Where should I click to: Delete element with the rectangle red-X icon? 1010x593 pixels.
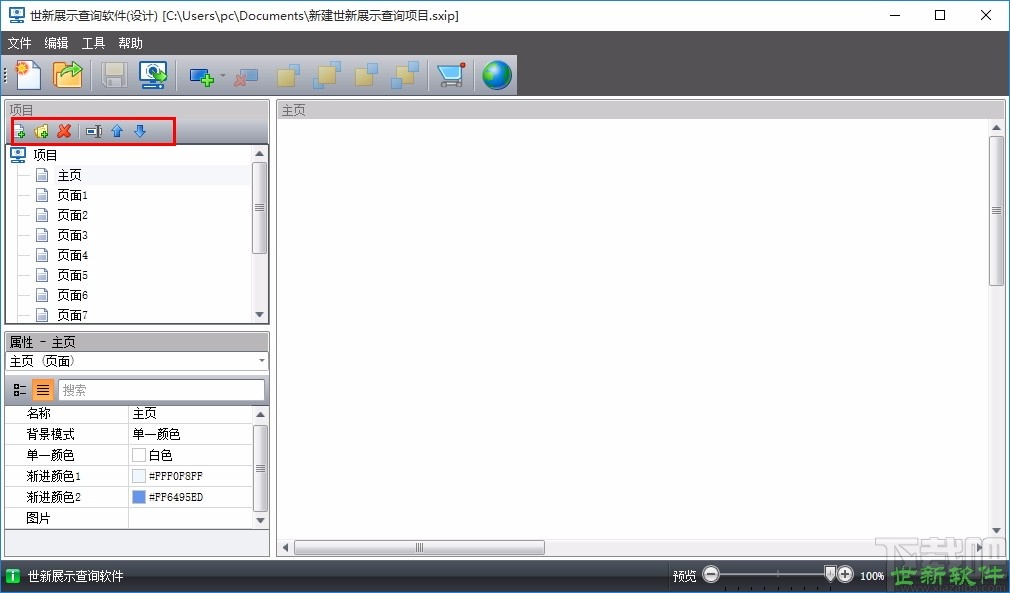pyautogui.click(x=246, y=77)
